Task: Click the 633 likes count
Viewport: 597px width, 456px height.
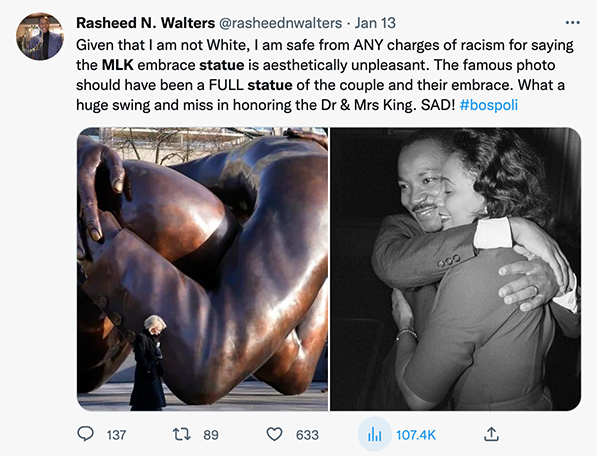Action: tap(307, 435)
